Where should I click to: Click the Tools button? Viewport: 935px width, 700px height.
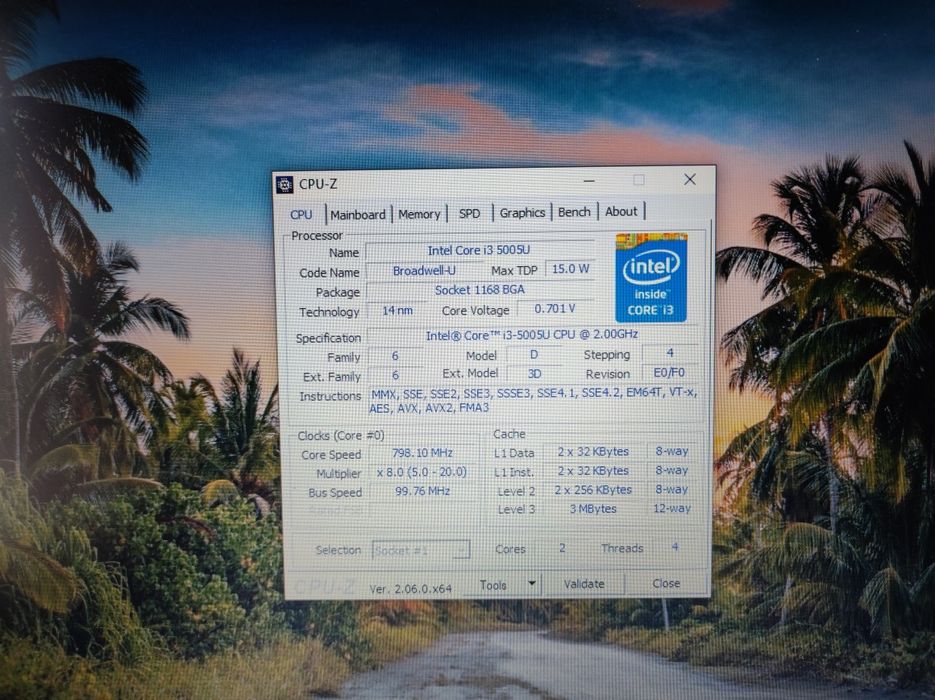point(494,586)
